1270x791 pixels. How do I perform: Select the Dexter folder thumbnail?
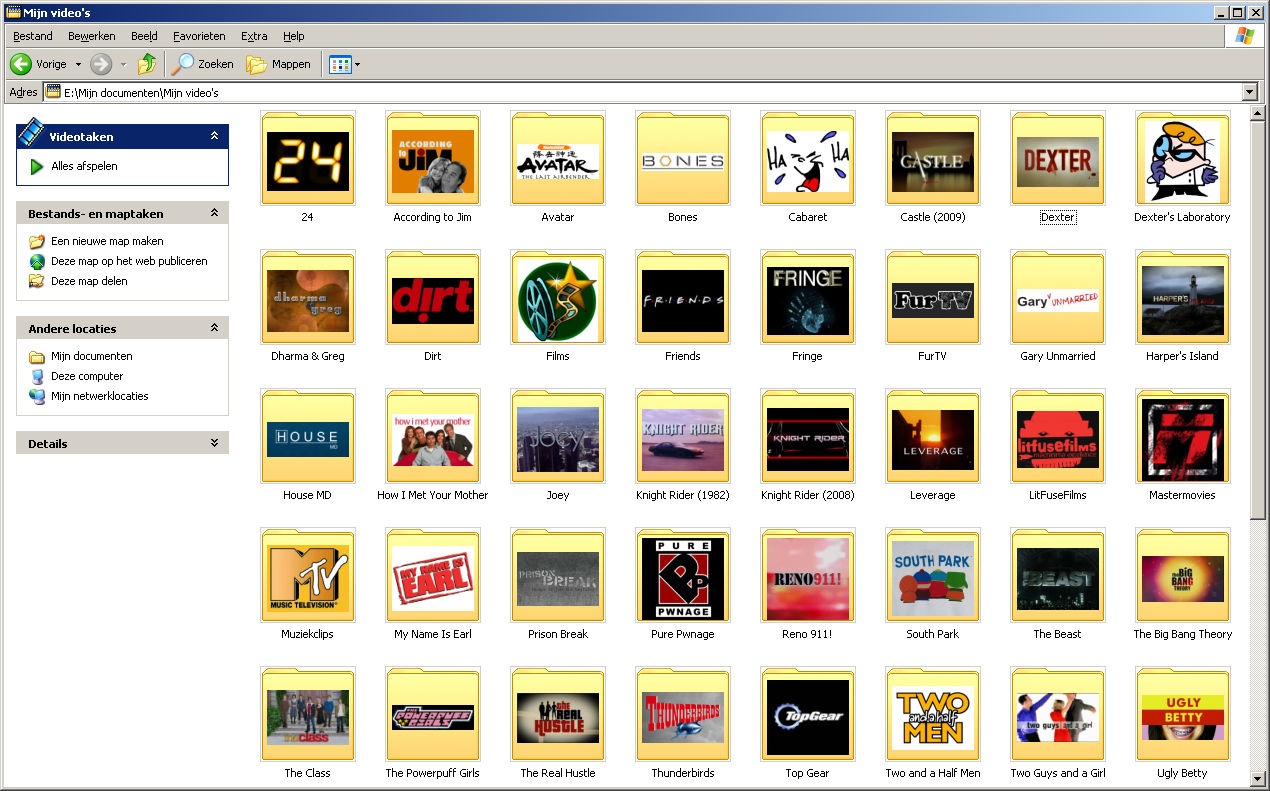click(x=1058, y=160)
